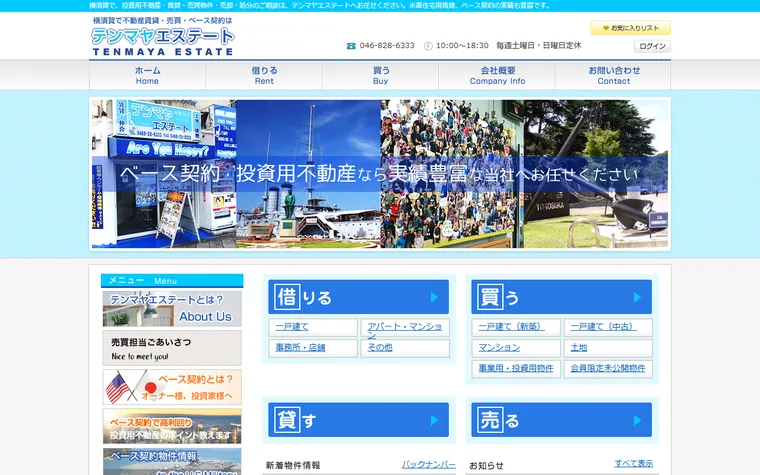Click the telephone icon beside 046-828-6333

[x=351, y=46]
